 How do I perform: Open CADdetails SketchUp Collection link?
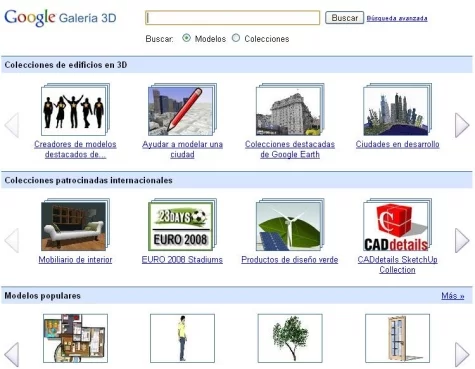pos(397,265)
